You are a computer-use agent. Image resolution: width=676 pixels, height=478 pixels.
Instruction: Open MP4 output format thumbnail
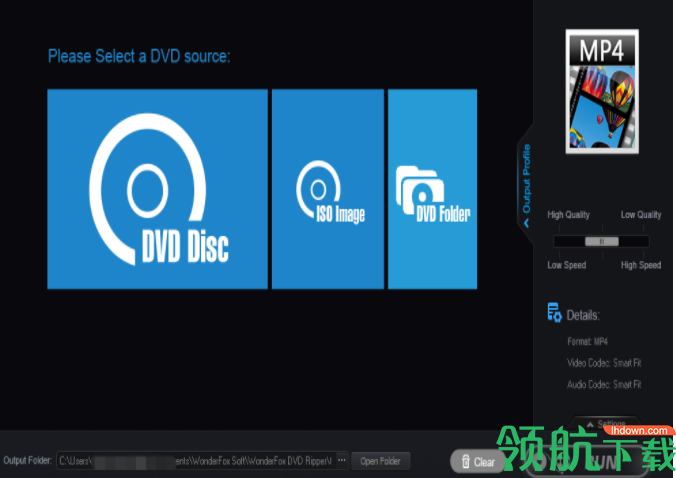[x=602, y=91]
